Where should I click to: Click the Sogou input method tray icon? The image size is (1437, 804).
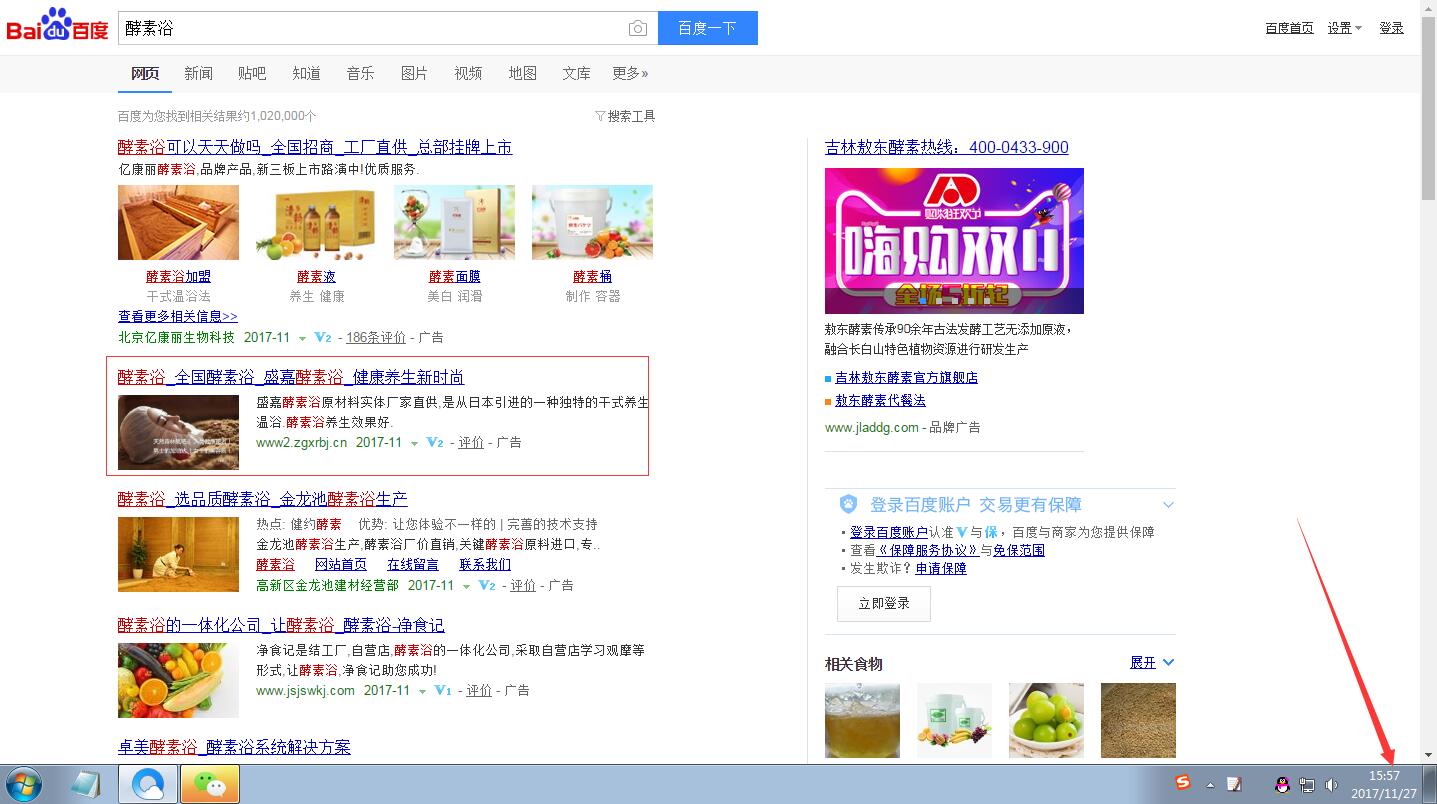(x=1183, y=783)
